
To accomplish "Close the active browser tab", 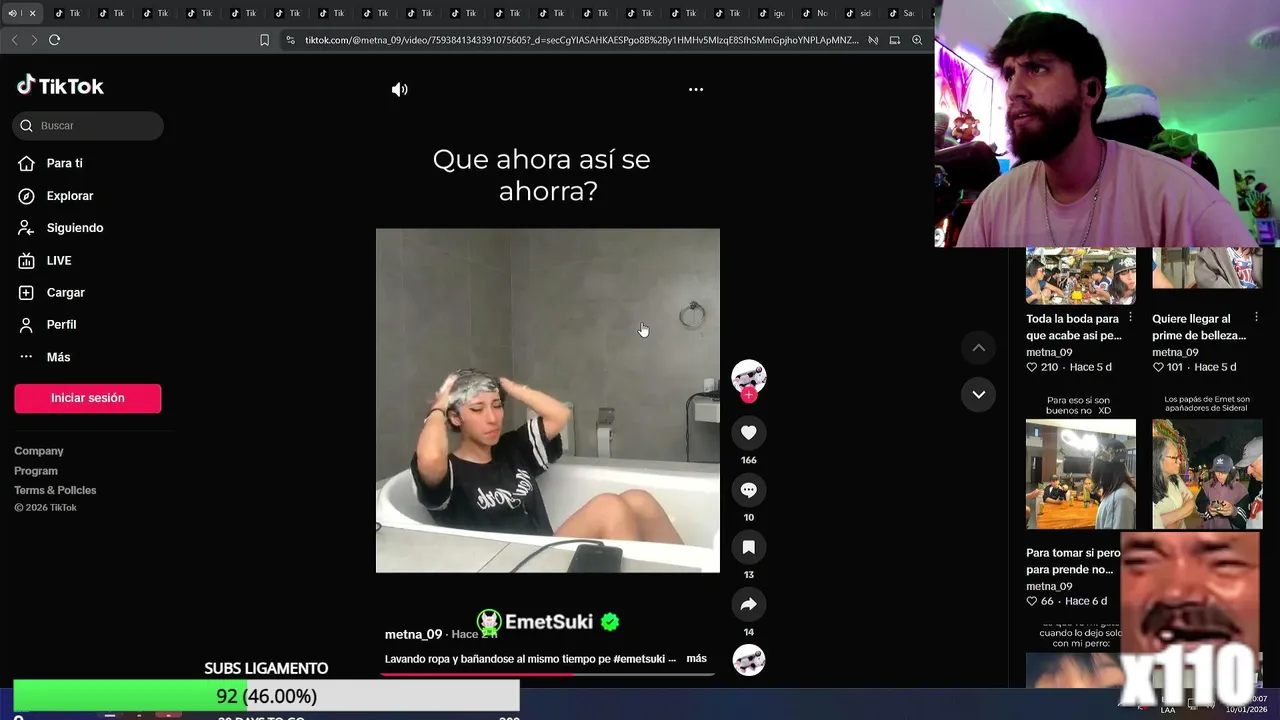I will point(32,13).
